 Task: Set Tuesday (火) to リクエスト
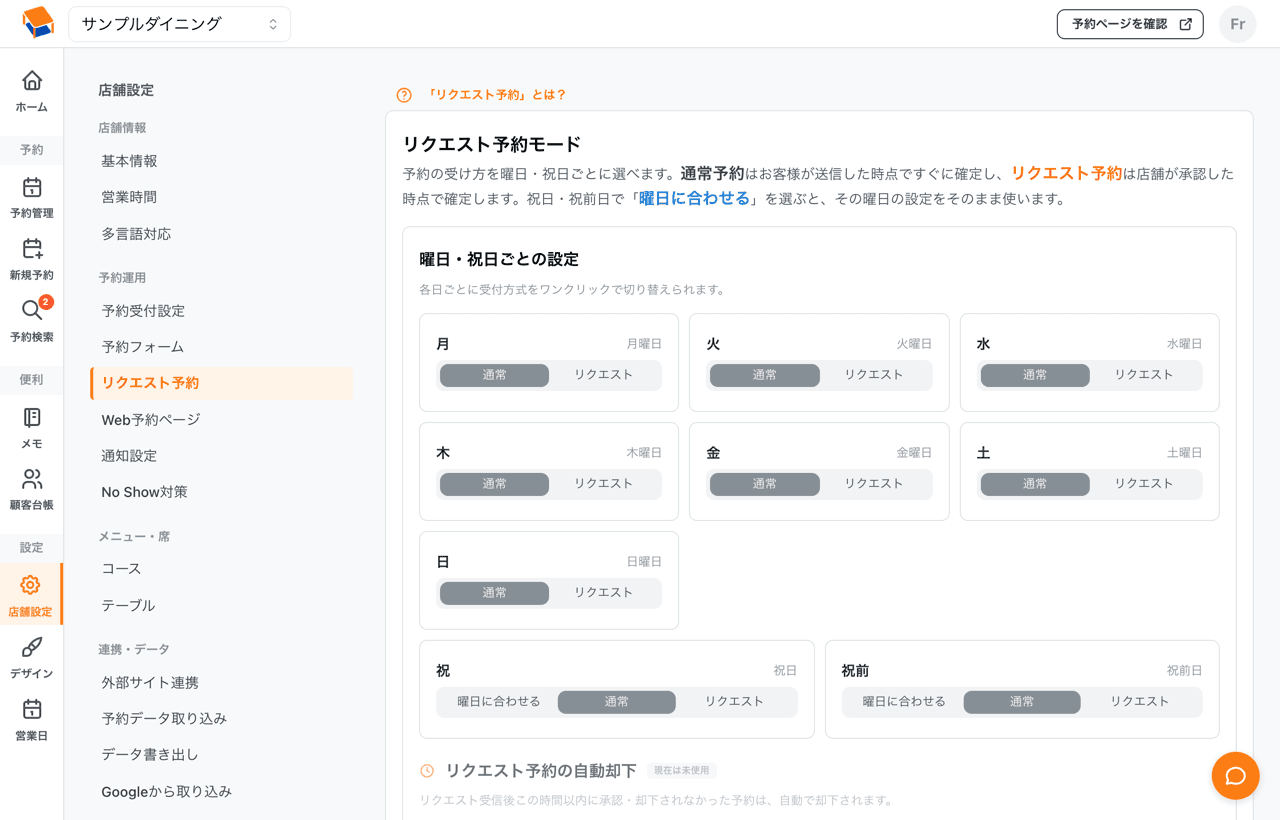(x=874, y=375)
